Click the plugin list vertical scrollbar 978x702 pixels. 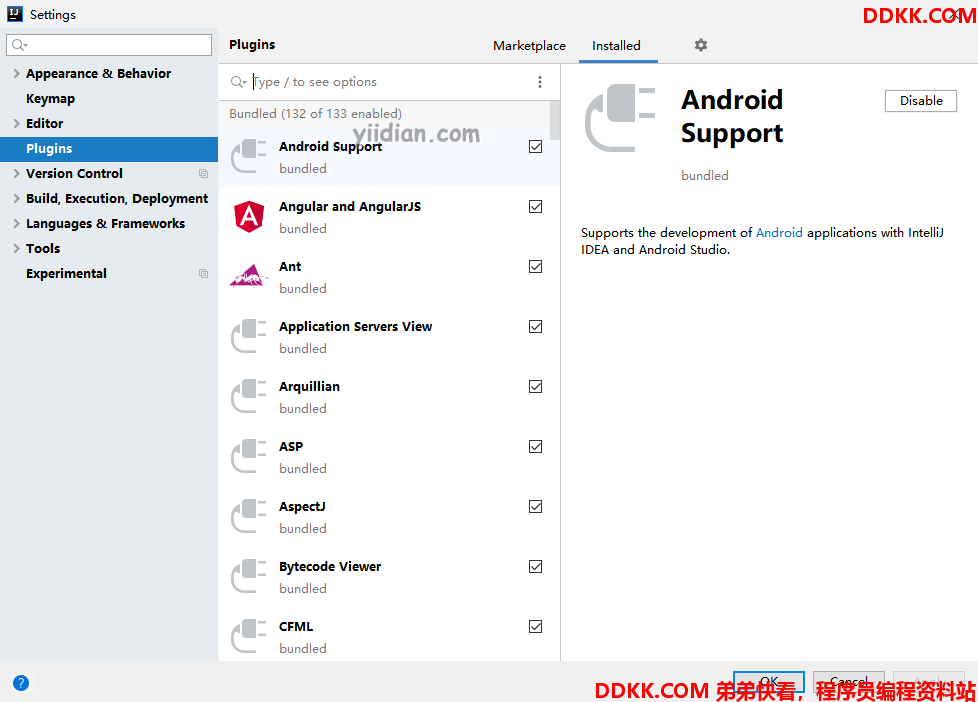[x=555, y=120]
